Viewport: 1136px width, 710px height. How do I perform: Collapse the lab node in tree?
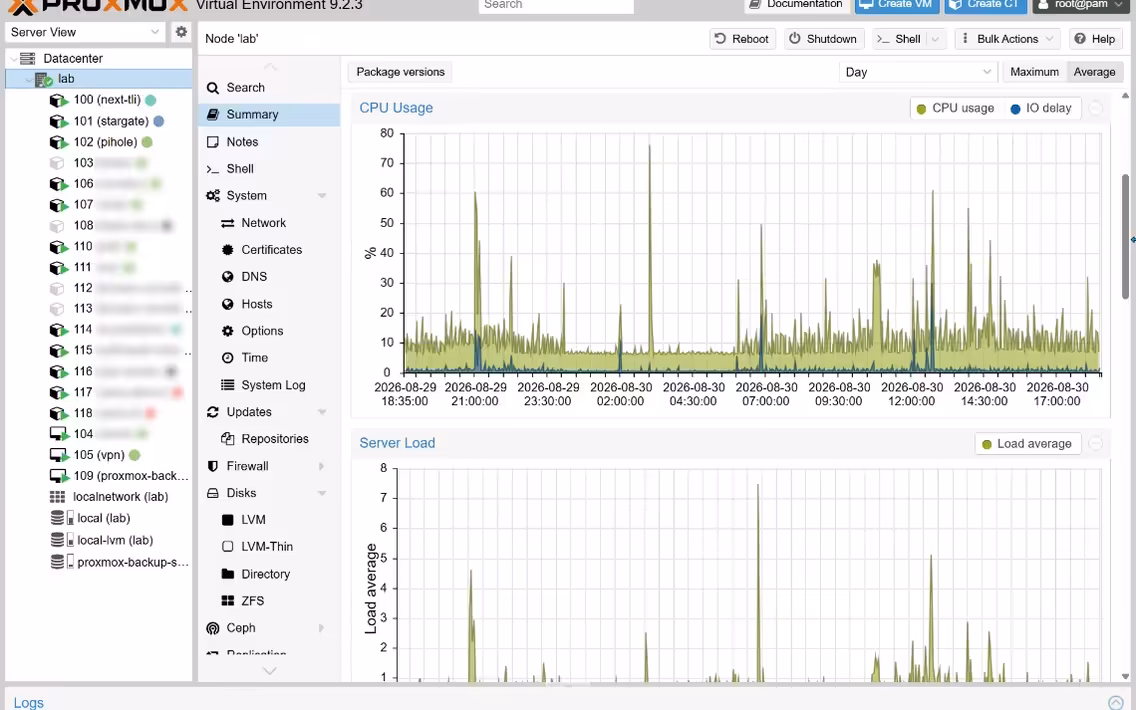(x=28, y=80)
